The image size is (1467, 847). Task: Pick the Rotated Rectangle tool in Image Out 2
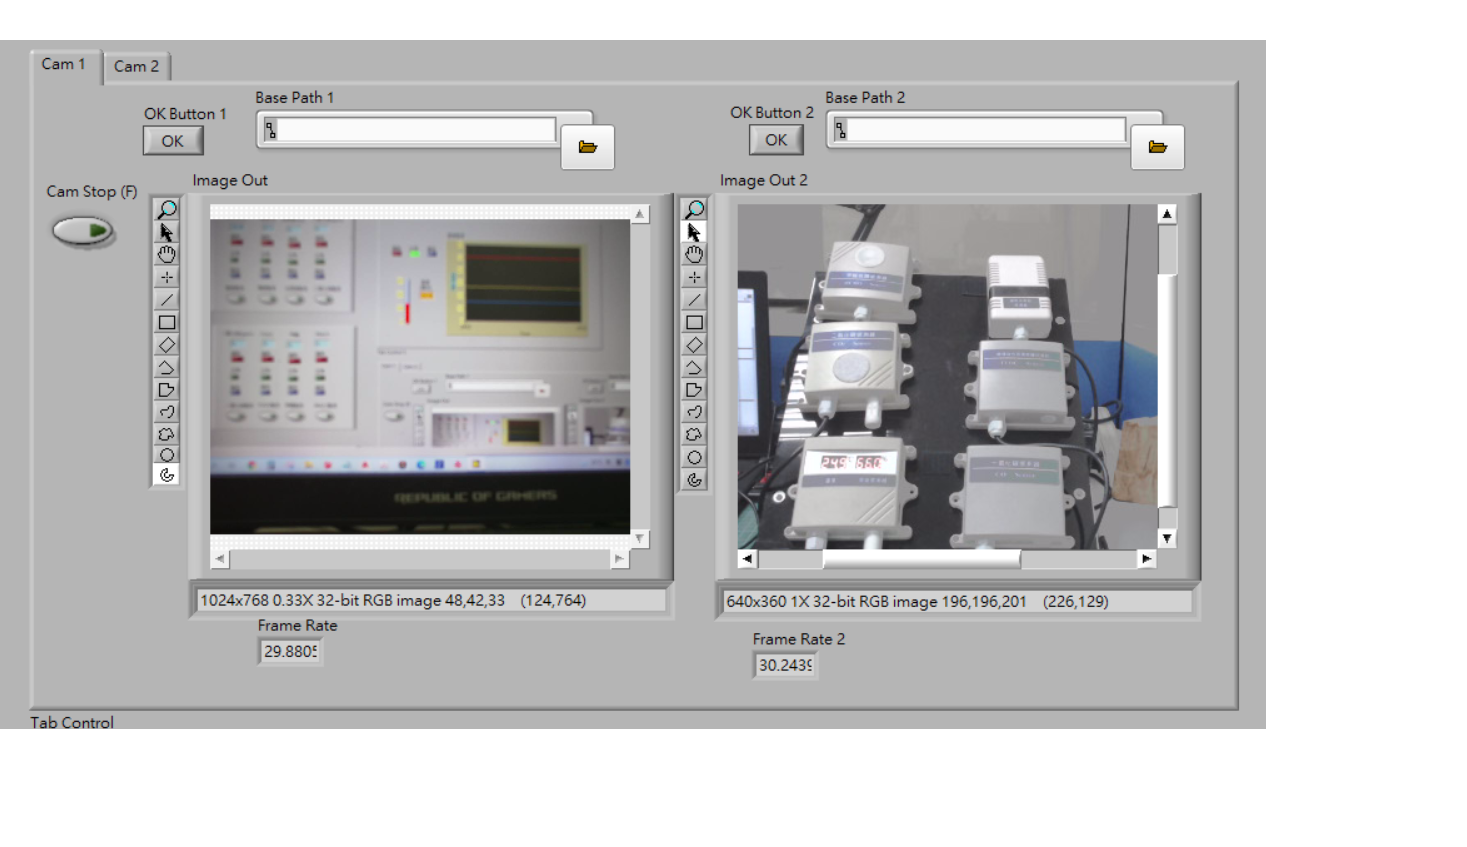click(694, 345)
